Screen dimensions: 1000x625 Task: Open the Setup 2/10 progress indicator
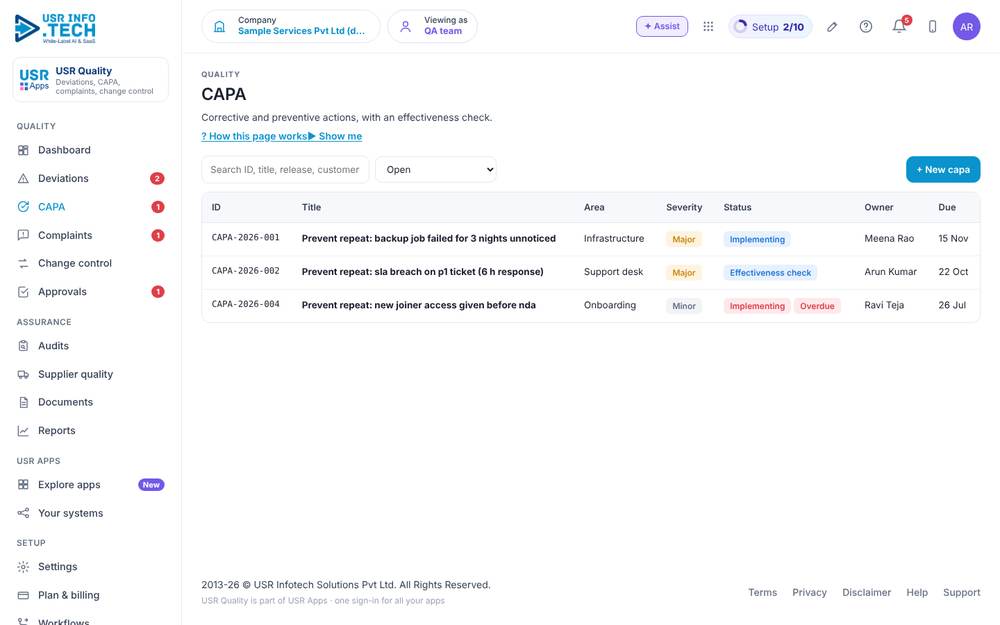(x=770, y=27)
